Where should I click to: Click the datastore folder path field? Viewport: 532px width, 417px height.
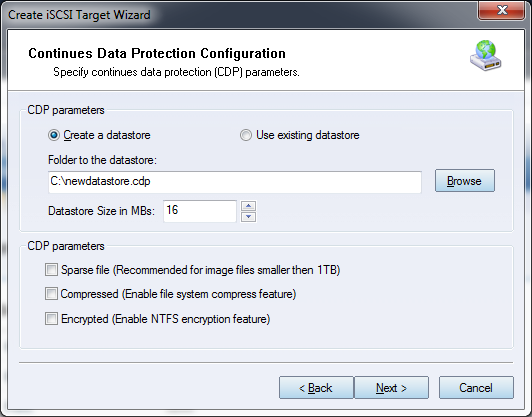point(235,182)
